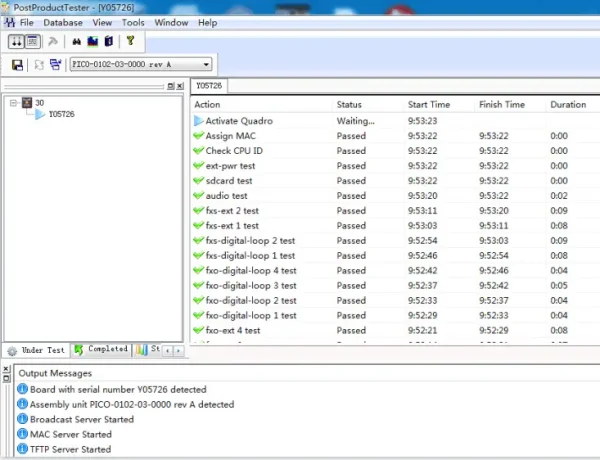
Task: Click info icon beside TFTP Server Started
Action: tap(23, 449)
